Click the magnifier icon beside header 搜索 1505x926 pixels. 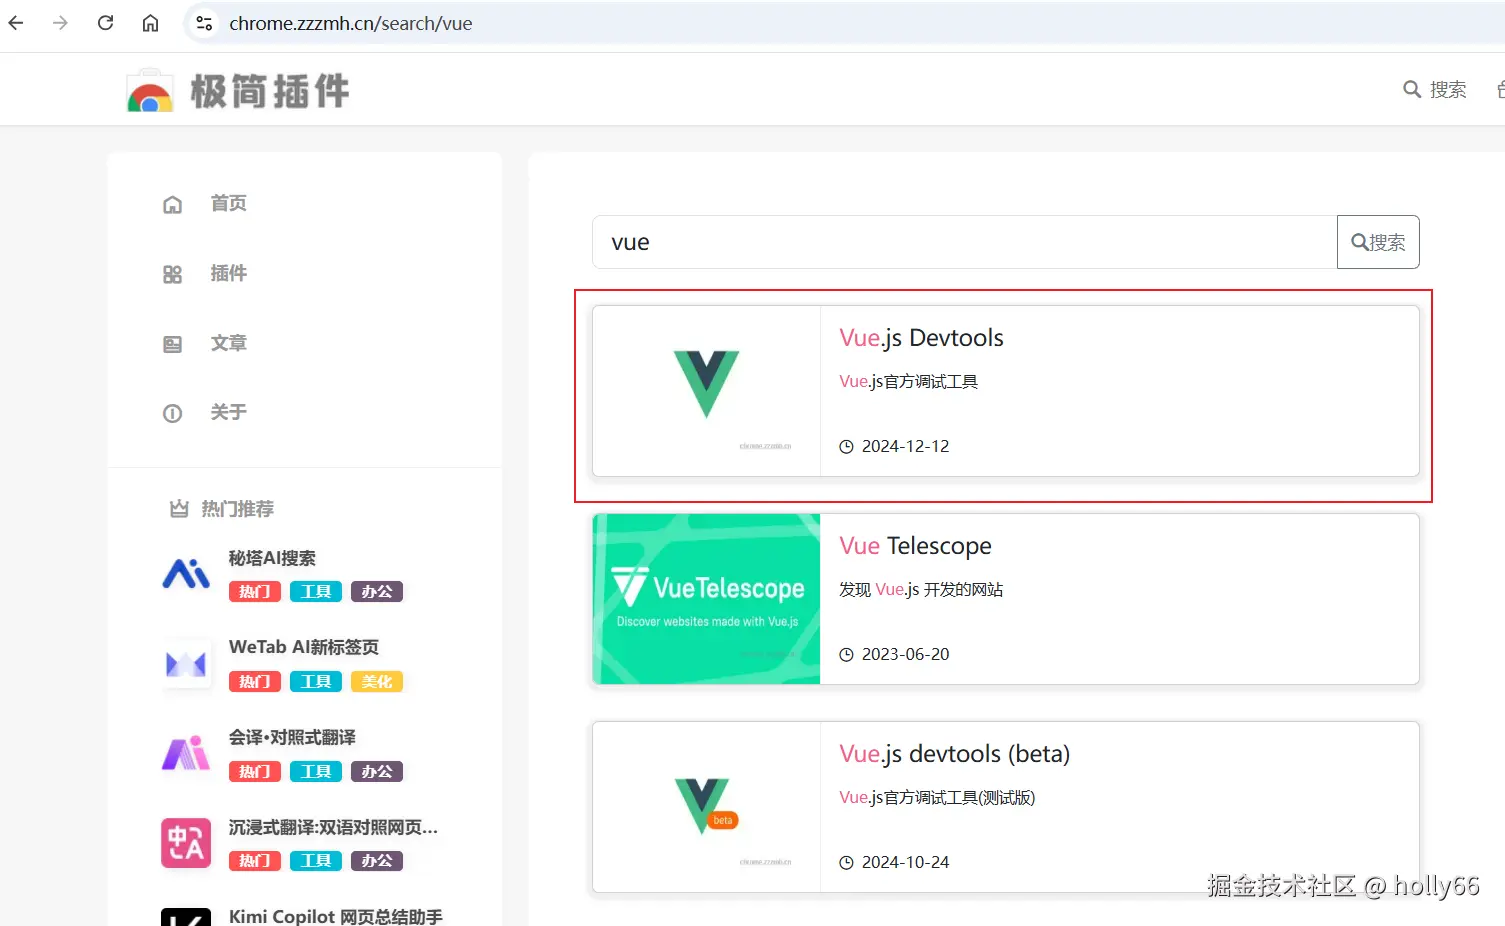click(1412, 89)
